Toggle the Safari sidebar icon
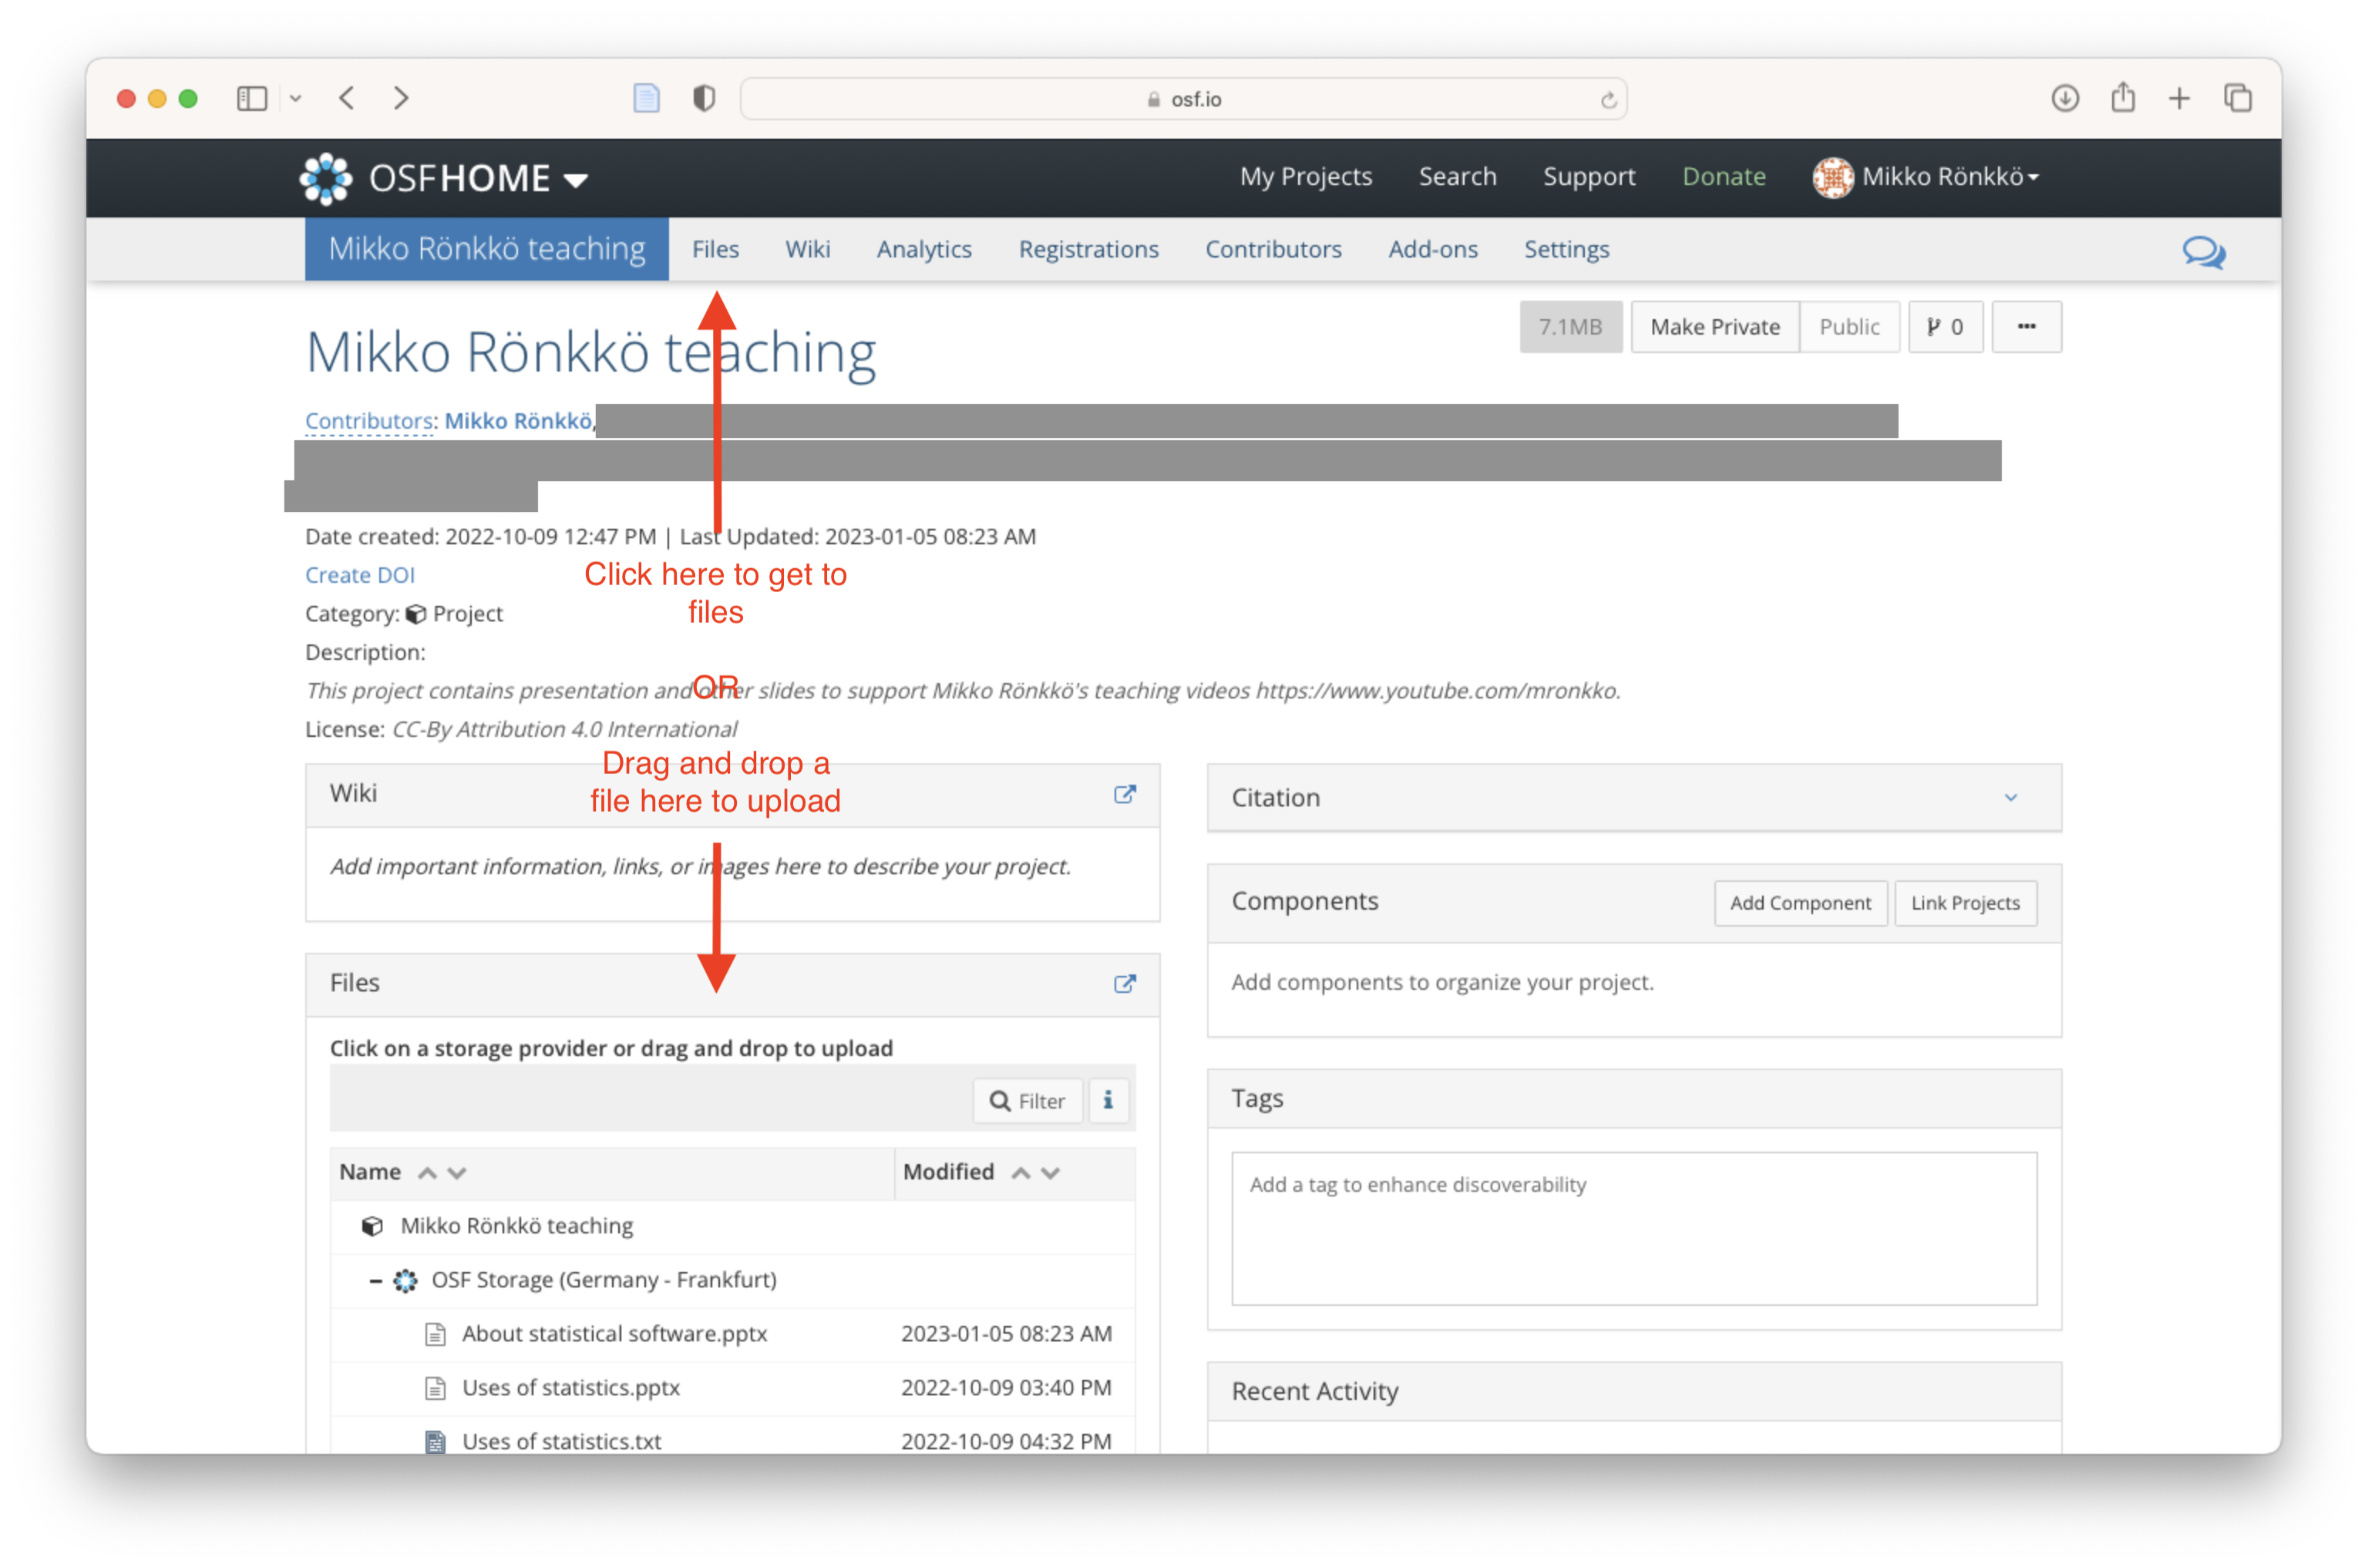Viewport: 2368px width, 1568px height. [x=252, y=98]
